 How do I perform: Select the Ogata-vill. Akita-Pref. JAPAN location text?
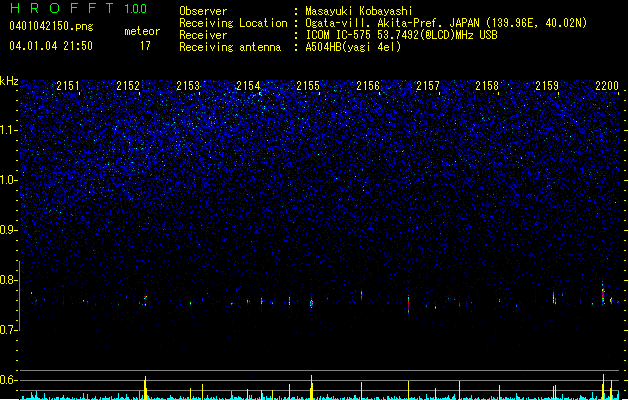(446, 23)
